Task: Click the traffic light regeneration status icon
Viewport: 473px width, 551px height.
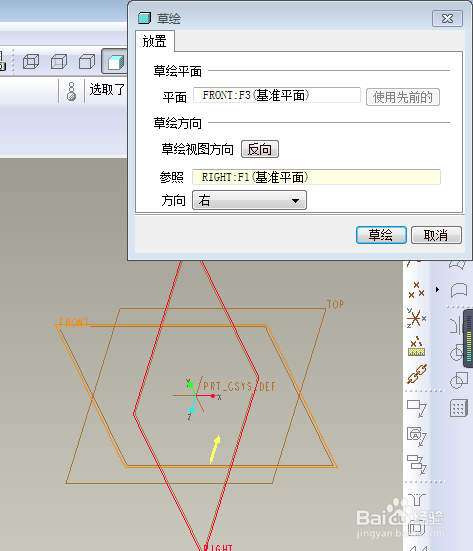Action: pyautogui.click(x=71, y=92)
